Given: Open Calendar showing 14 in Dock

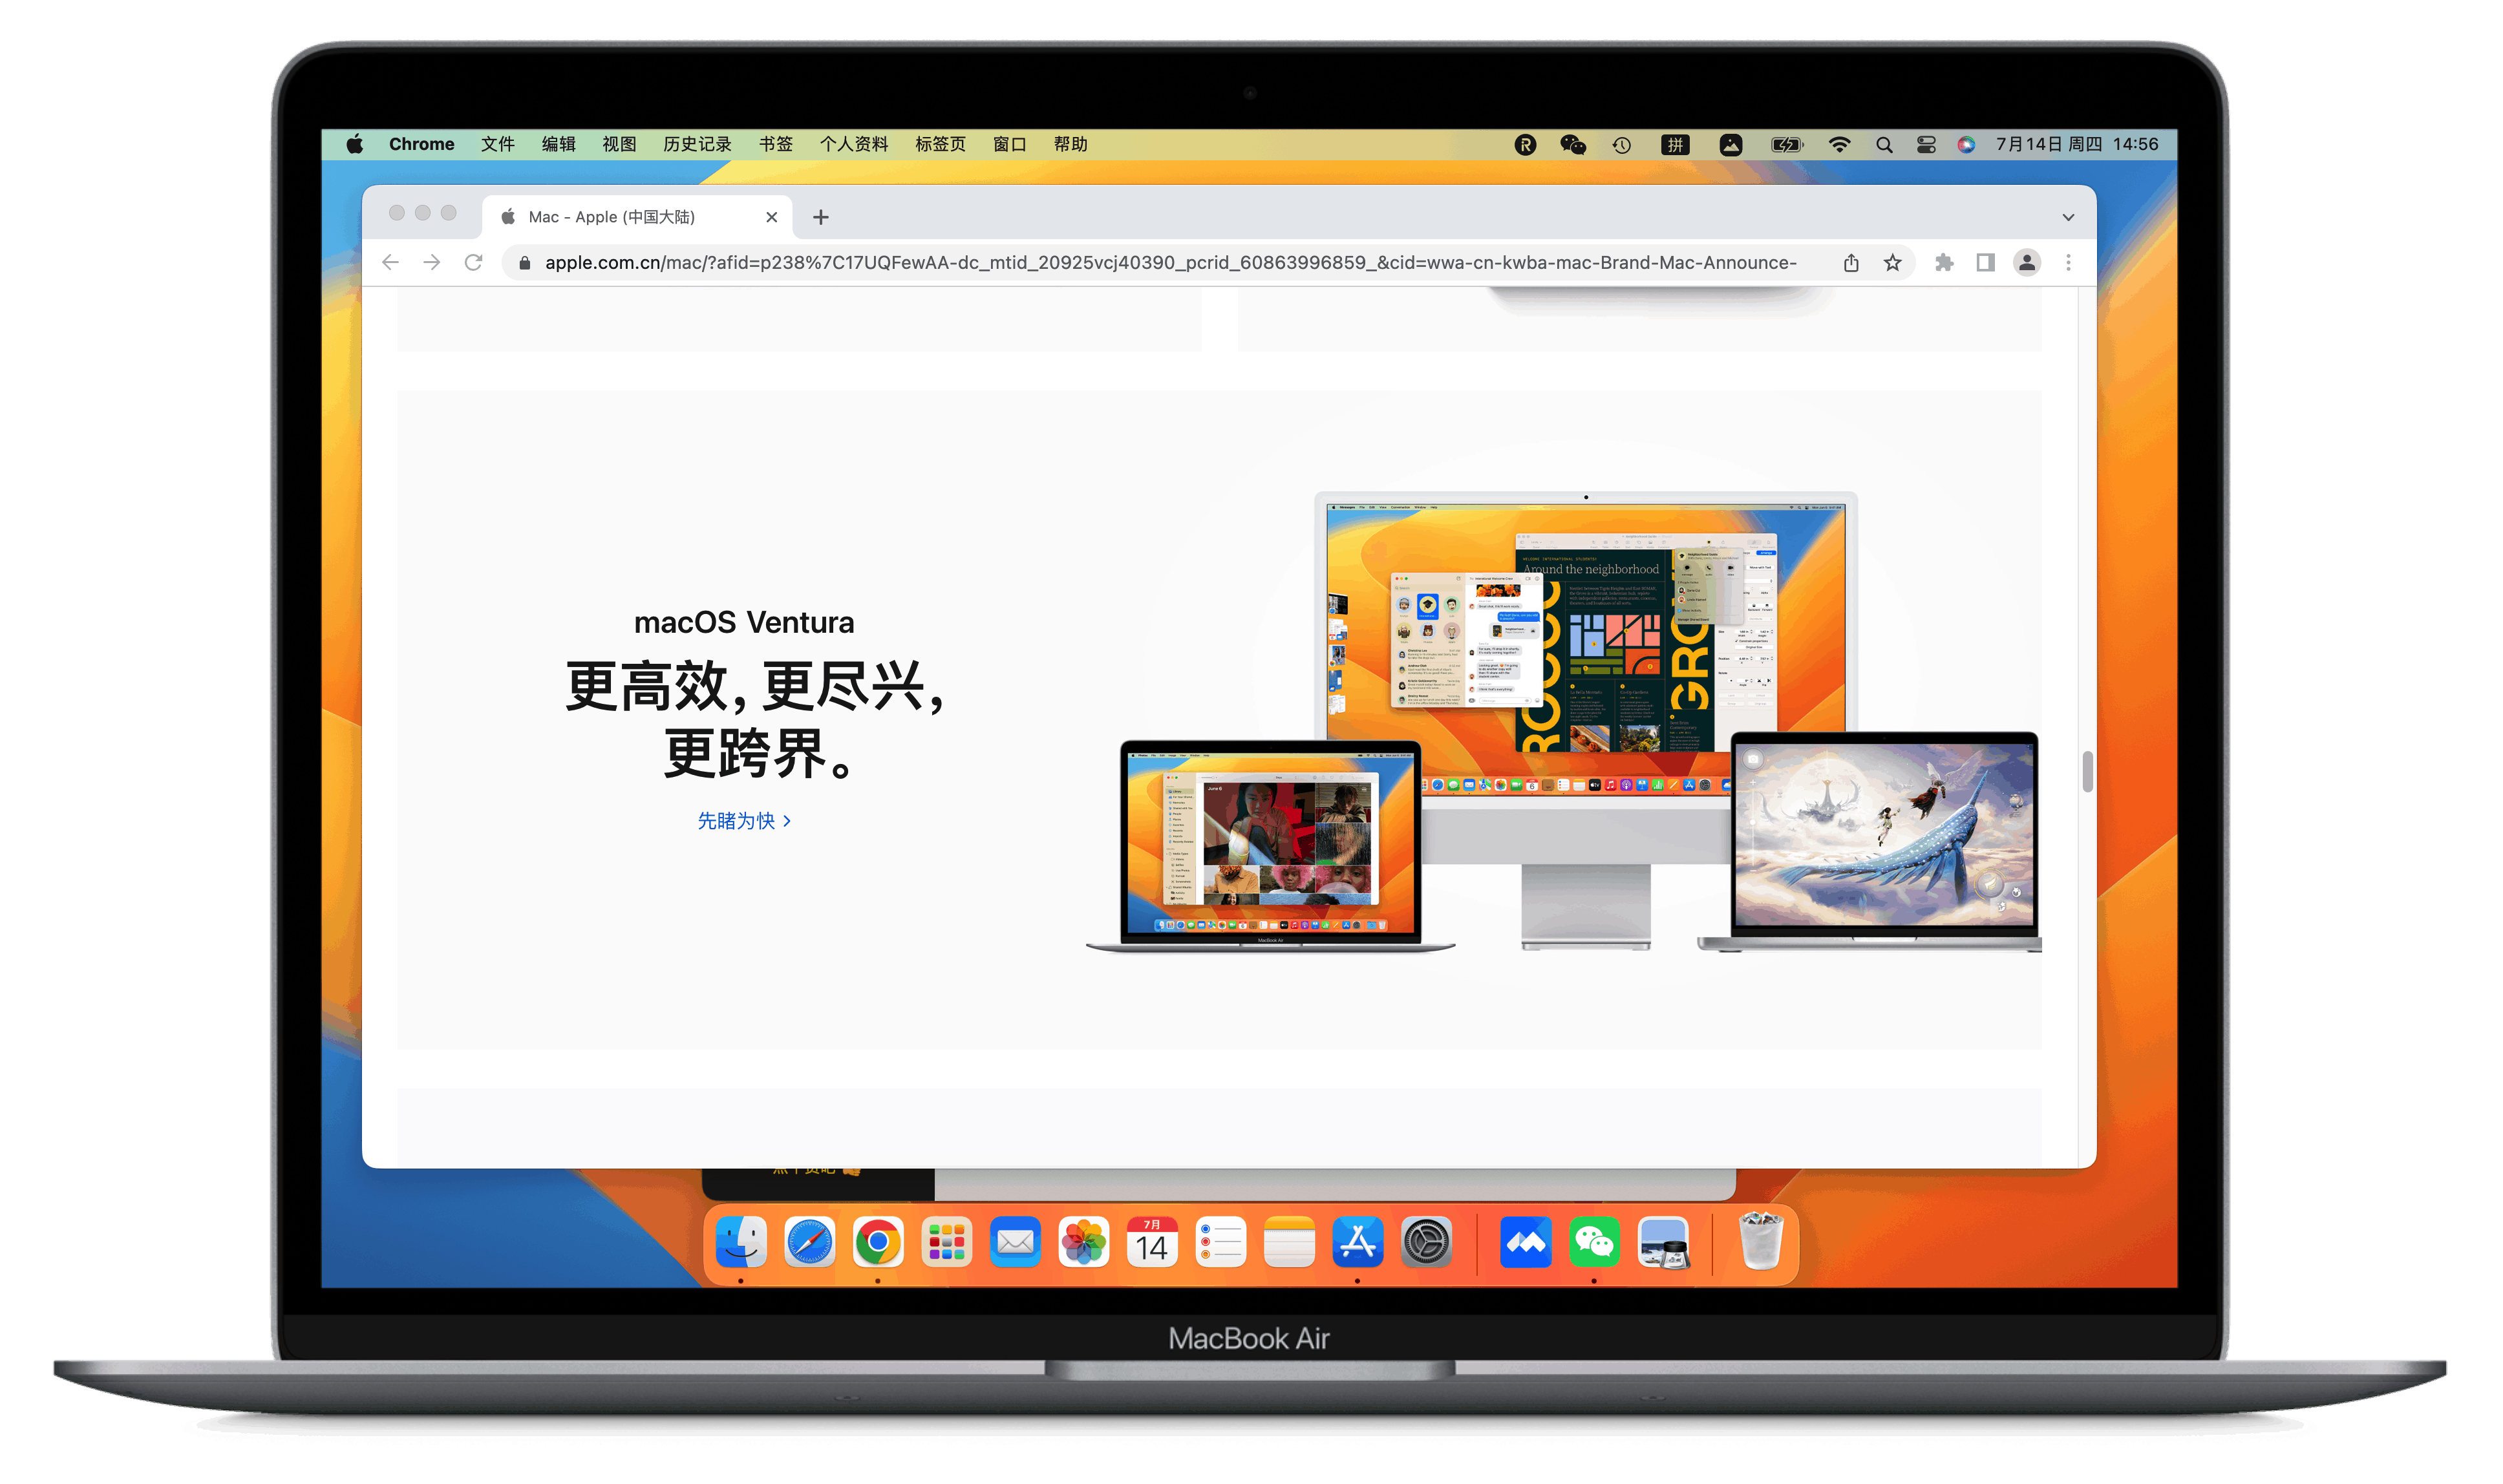Looking at the screenshot, I should [1152, 1243].
